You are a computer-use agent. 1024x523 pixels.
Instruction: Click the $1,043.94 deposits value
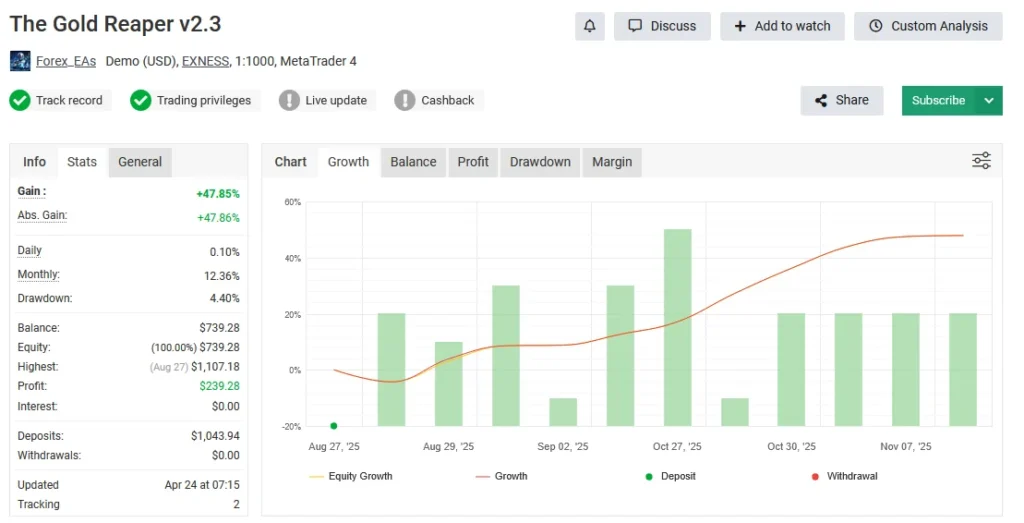pyautogui.click(x=215, y=436)
